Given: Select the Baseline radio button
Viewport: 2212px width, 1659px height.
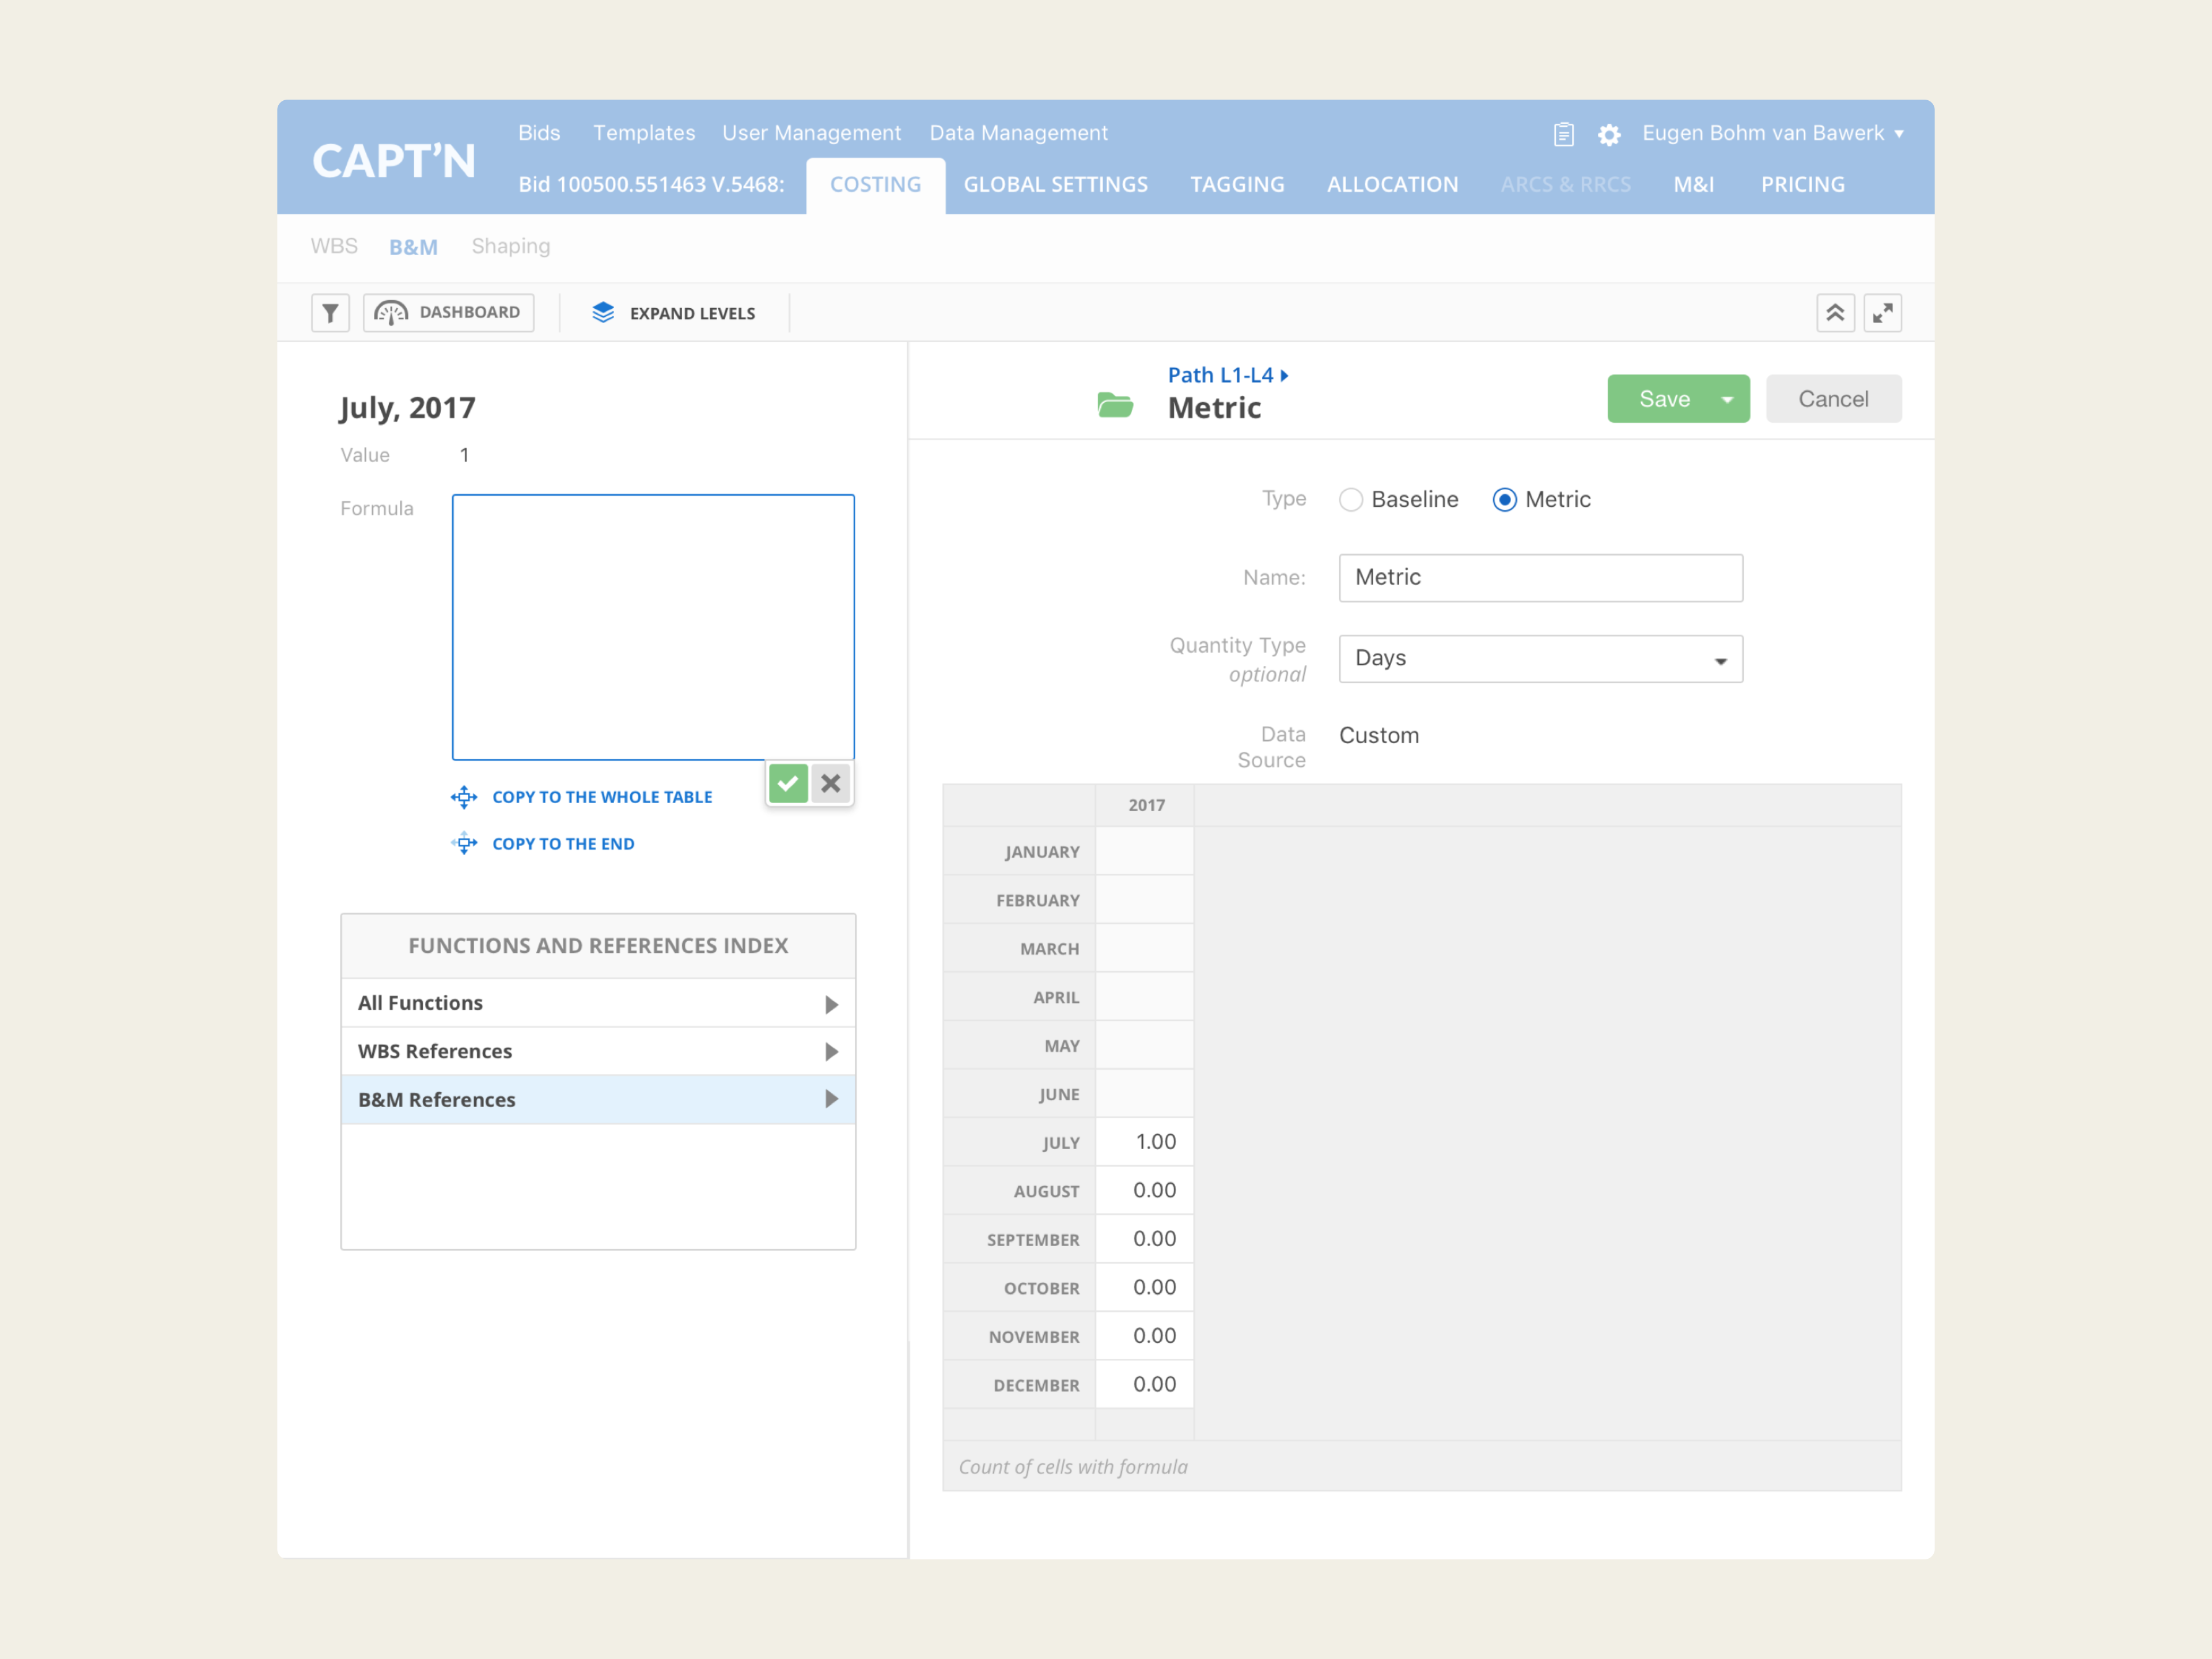Looking at the screenshot, I should point(1351,499).
